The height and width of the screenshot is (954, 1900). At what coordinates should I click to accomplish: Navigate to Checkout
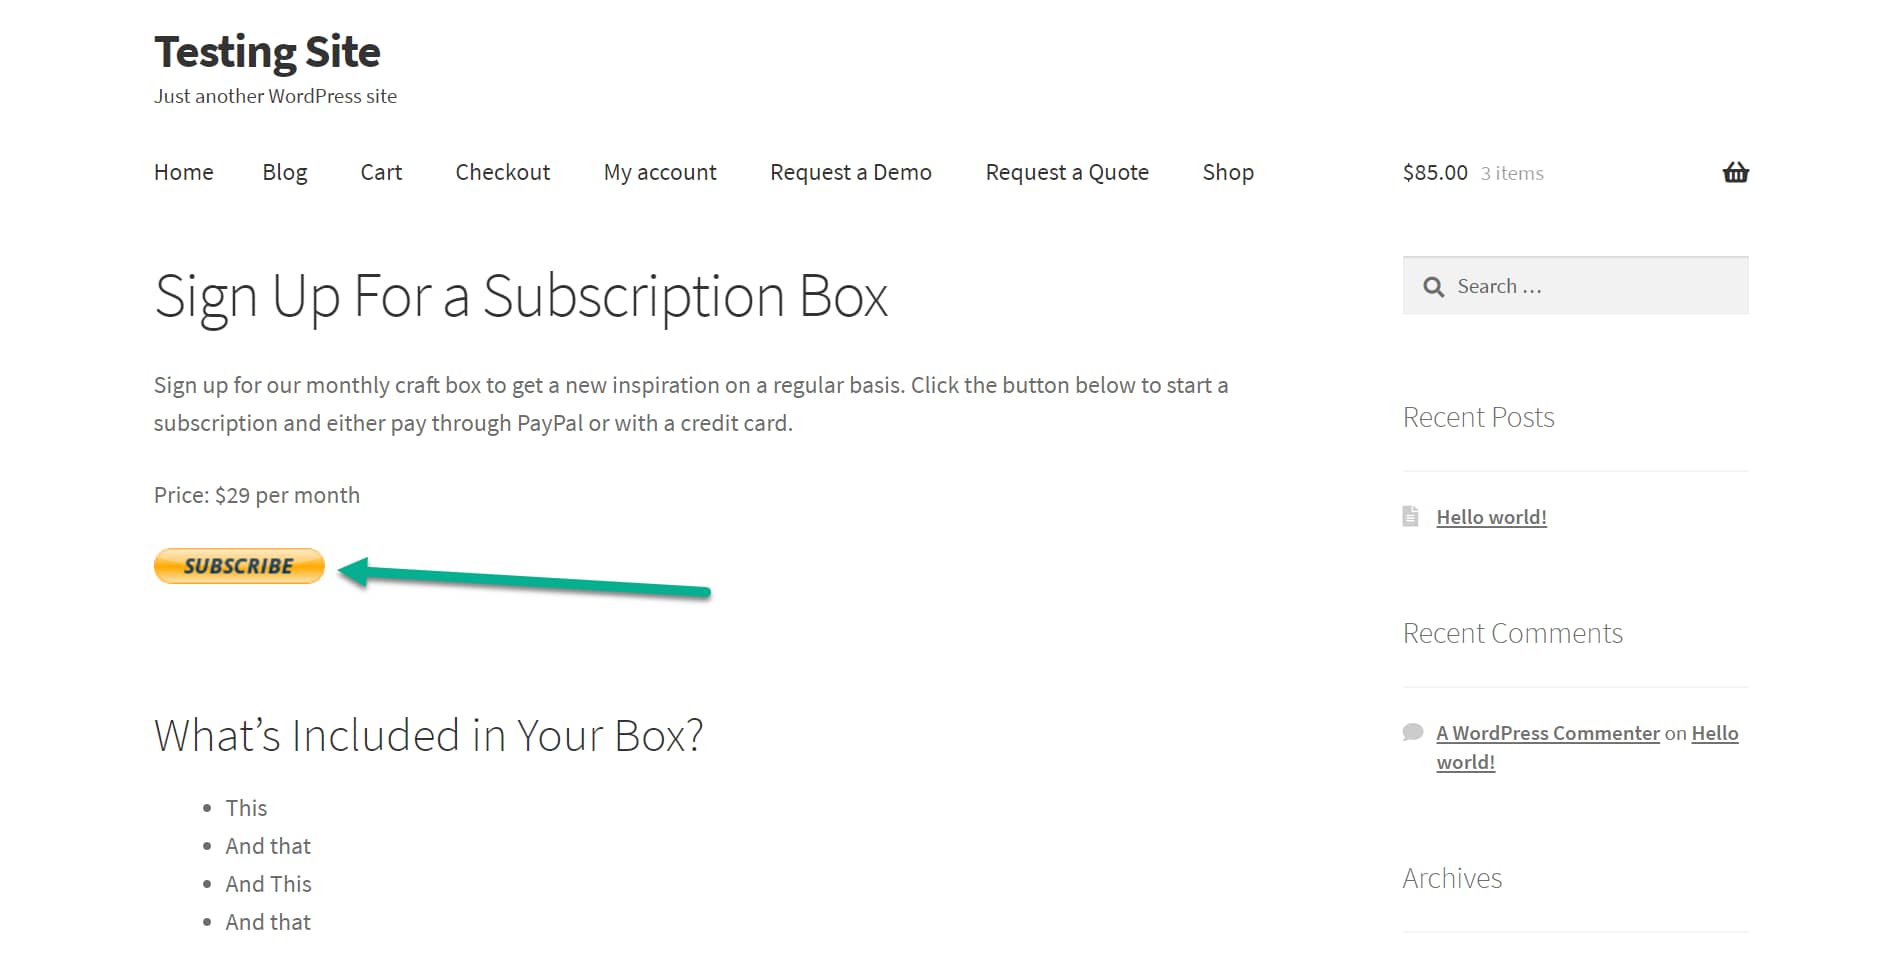coord(502,172)
